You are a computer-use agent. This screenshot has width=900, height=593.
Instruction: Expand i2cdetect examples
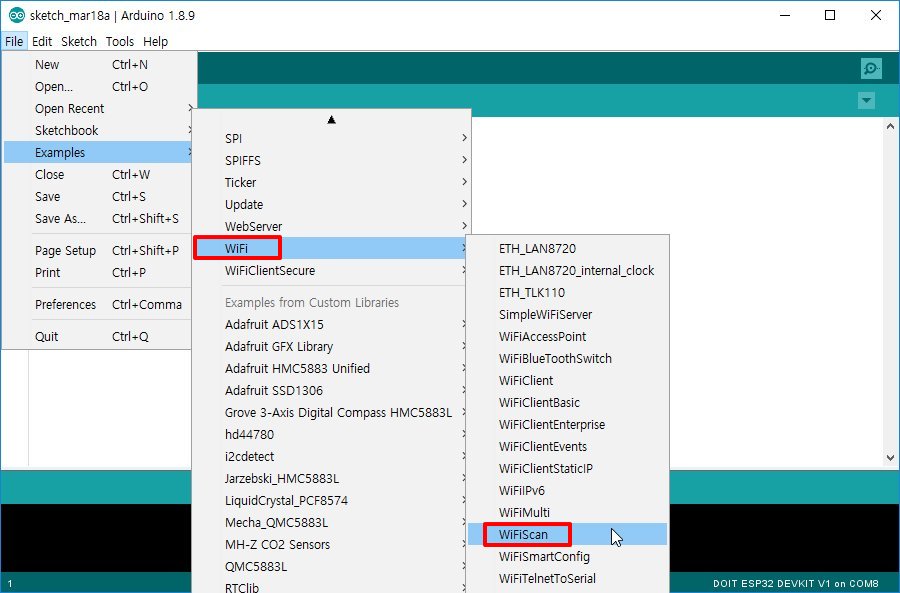[x=331, y=456]
